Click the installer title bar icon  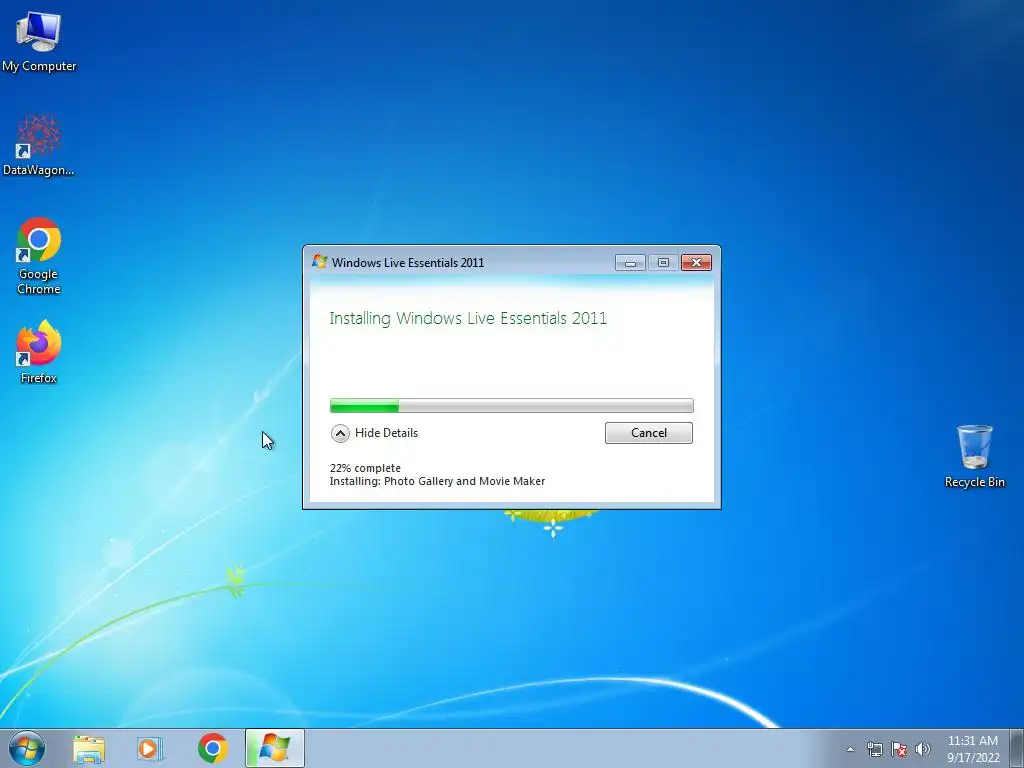coord(319,262)
